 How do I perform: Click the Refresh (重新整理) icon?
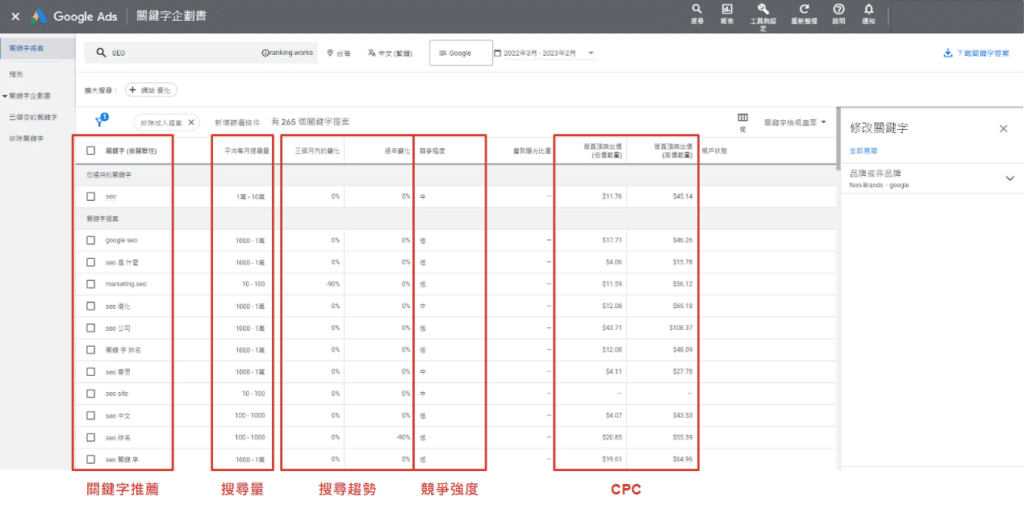pos(805,9)
